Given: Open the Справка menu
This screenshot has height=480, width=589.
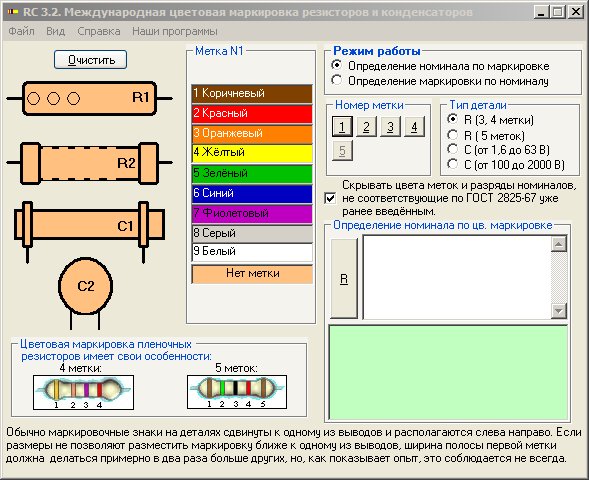Looking at the screenshot, I should [99, 31].
